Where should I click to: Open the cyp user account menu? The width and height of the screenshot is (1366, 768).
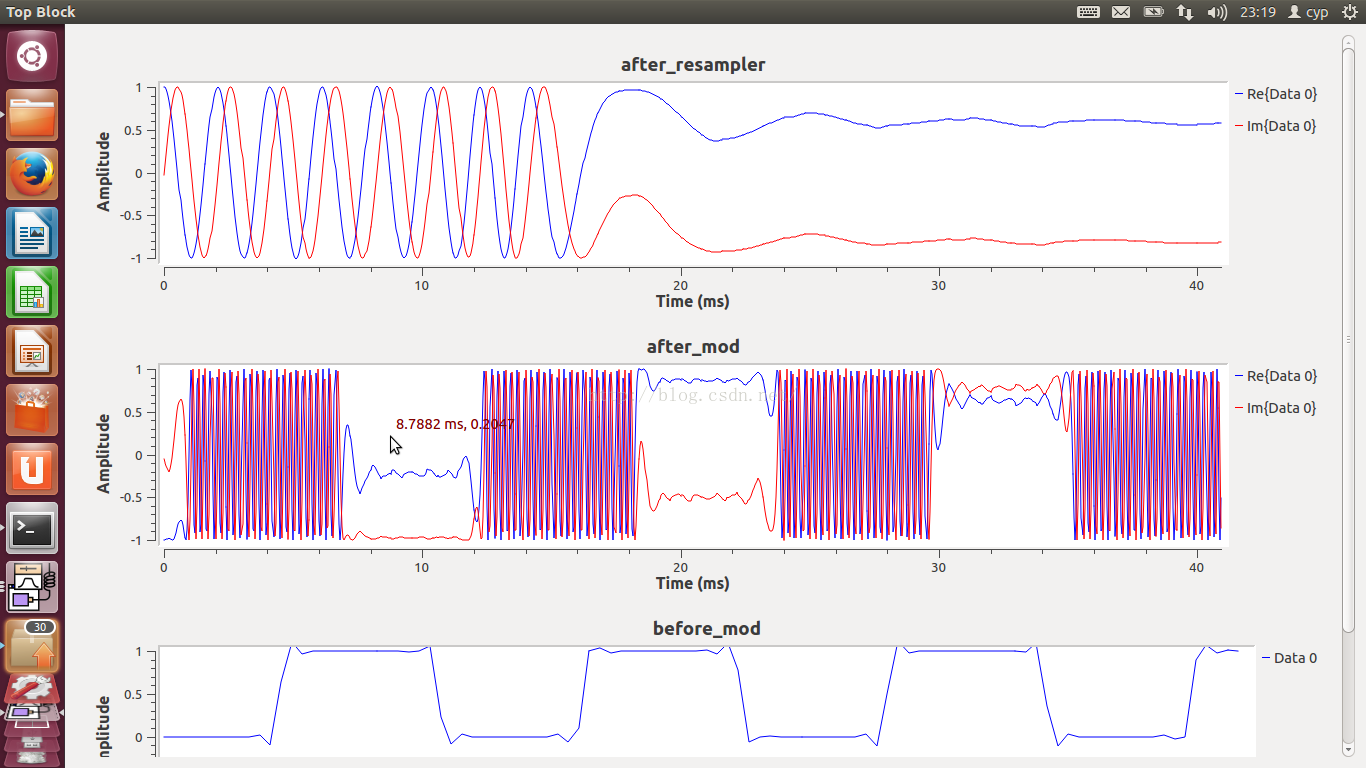(x=1308, y=12)
